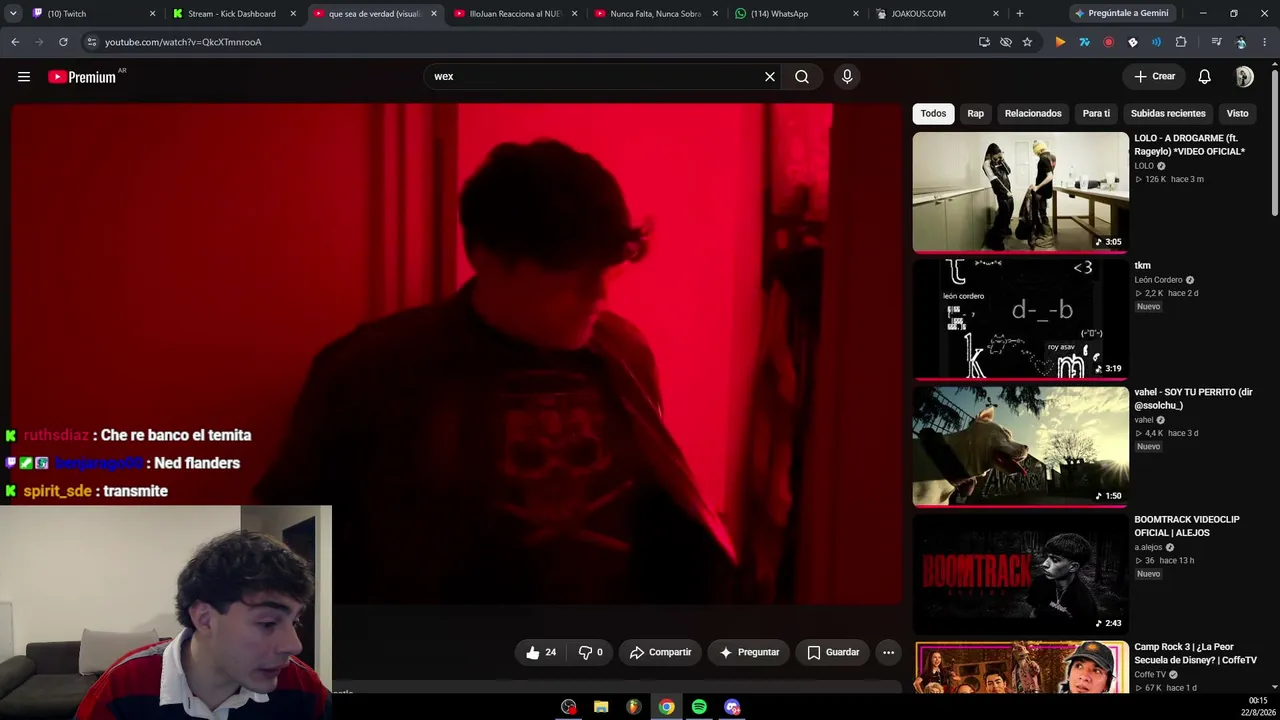Switch to Nunca Falta, Nunca Sobra tab
Viewport: 1280px width, 720px height.
click(654, 14)
